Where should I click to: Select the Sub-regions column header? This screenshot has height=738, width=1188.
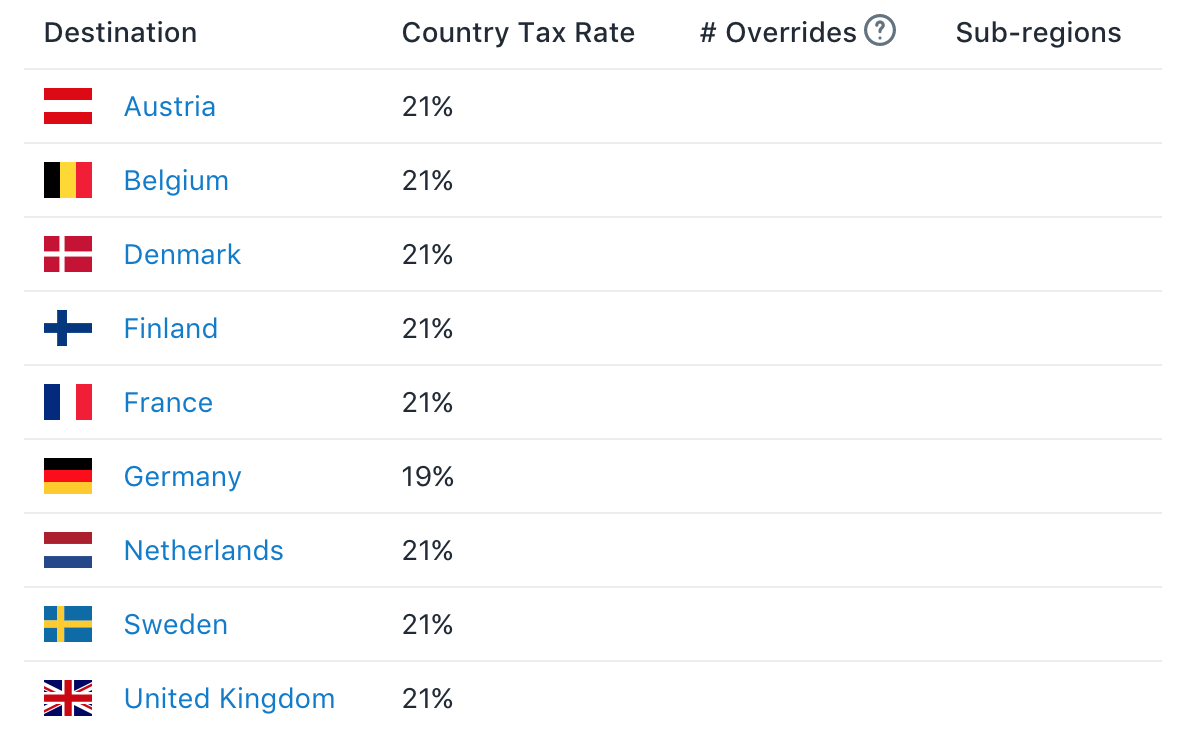[x=1038, y=32]
